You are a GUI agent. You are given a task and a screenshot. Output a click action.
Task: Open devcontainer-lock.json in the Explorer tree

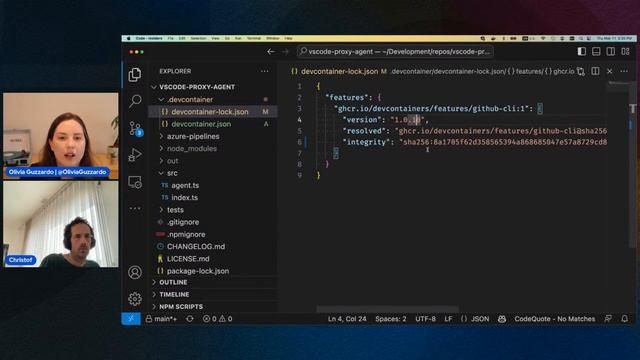click(x=209, y=112)
